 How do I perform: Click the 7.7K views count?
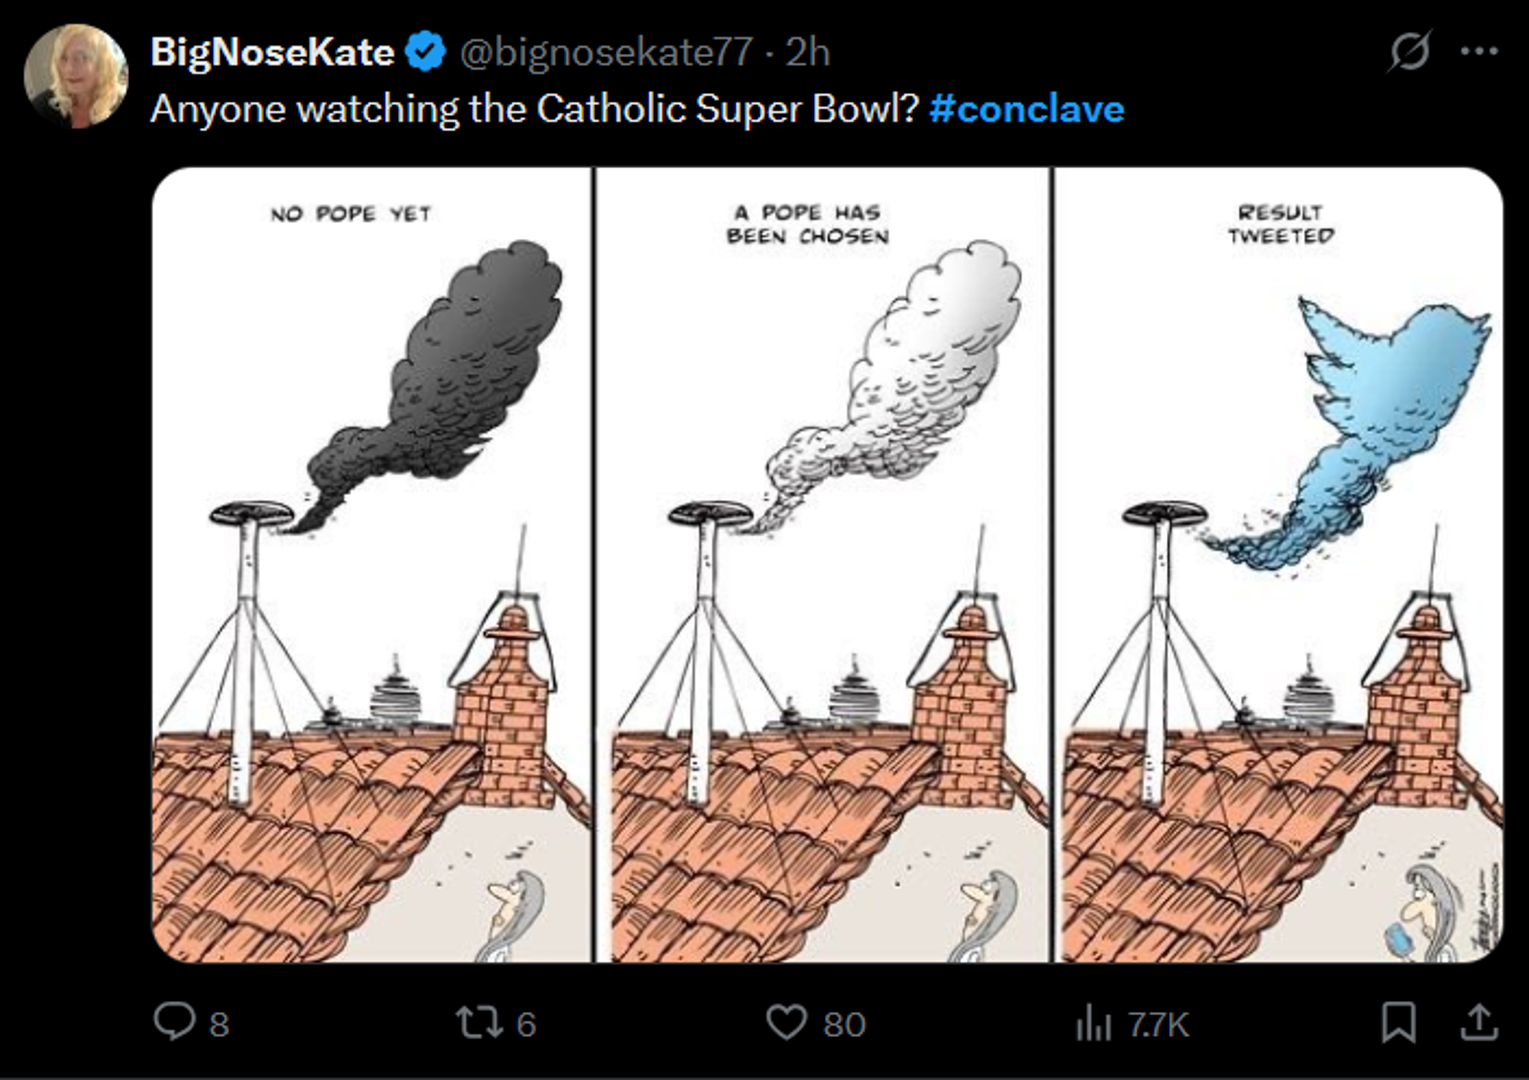tap(1158, 1024)
